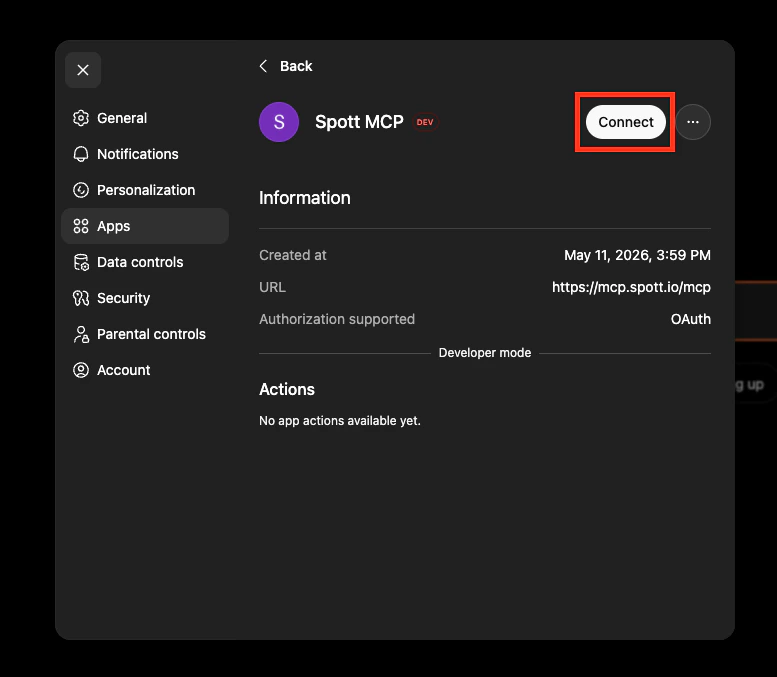This screenshot has width=777, height=677.
Task: Click the OAuth authorization value
Action: coord(691,319)
